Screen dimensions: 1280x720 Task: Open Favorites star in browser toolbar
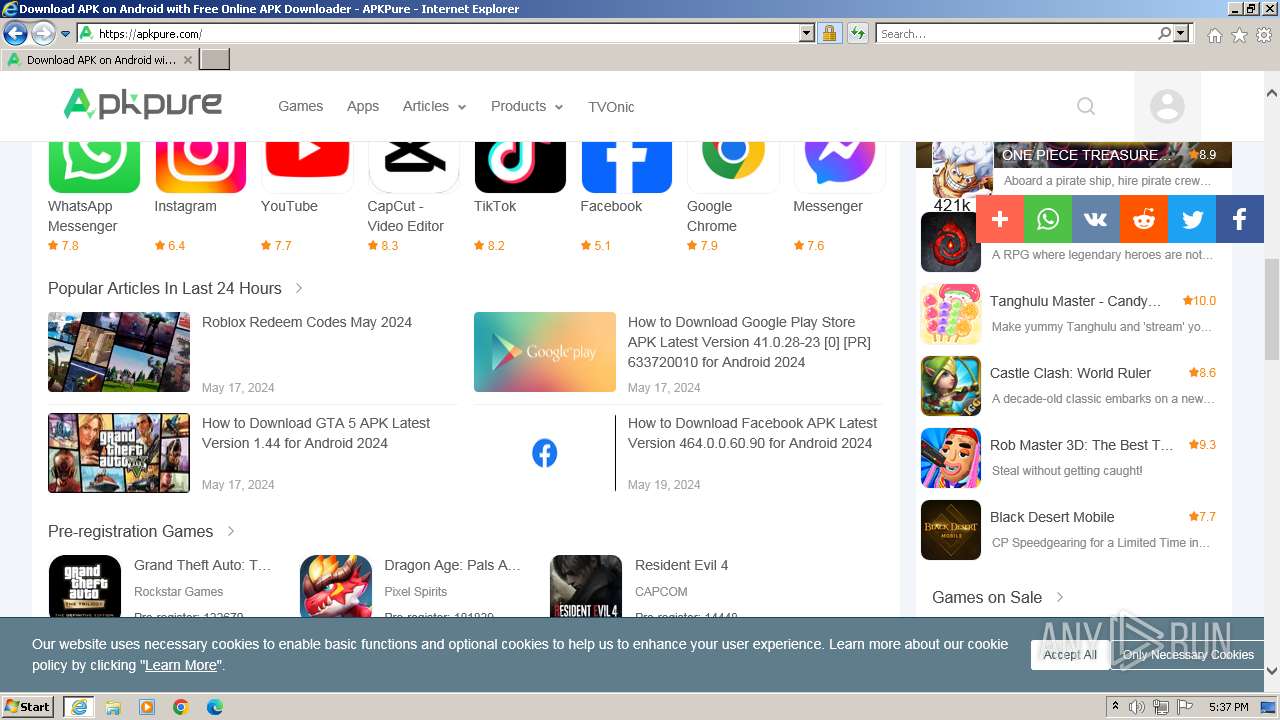tap(1239, 34)
